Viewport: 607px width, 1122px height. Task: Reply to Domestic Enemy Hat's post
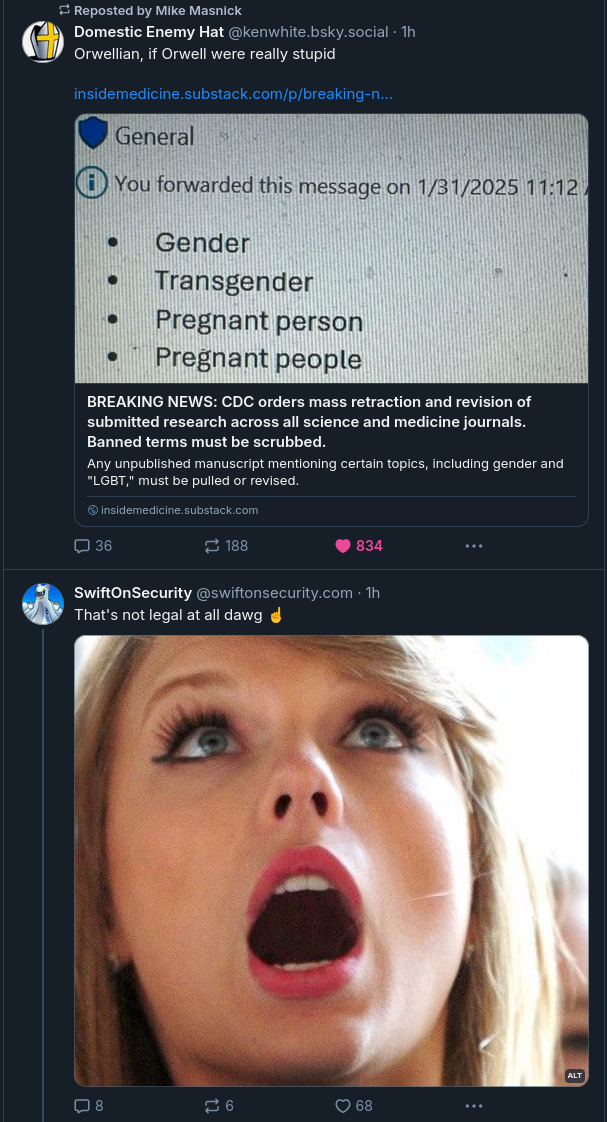click(83, 546)
